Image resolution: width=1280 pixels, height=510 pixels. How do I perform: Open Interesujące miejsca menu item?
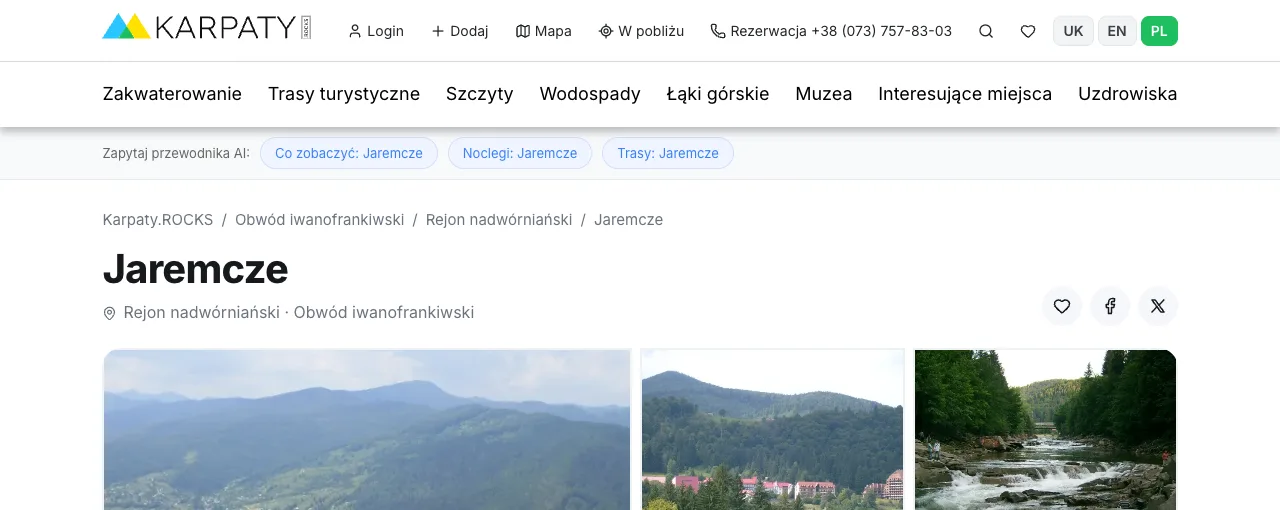(x=965, y=94)
